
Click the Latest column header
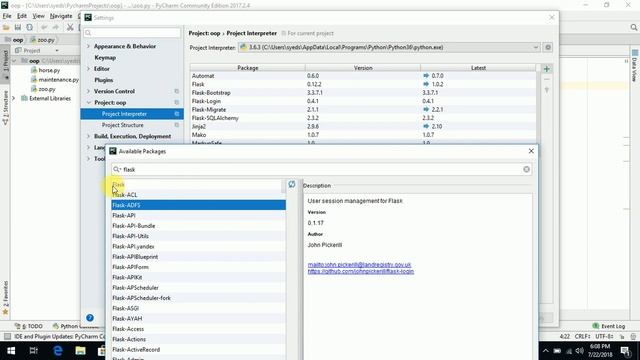tap(478, 68)
